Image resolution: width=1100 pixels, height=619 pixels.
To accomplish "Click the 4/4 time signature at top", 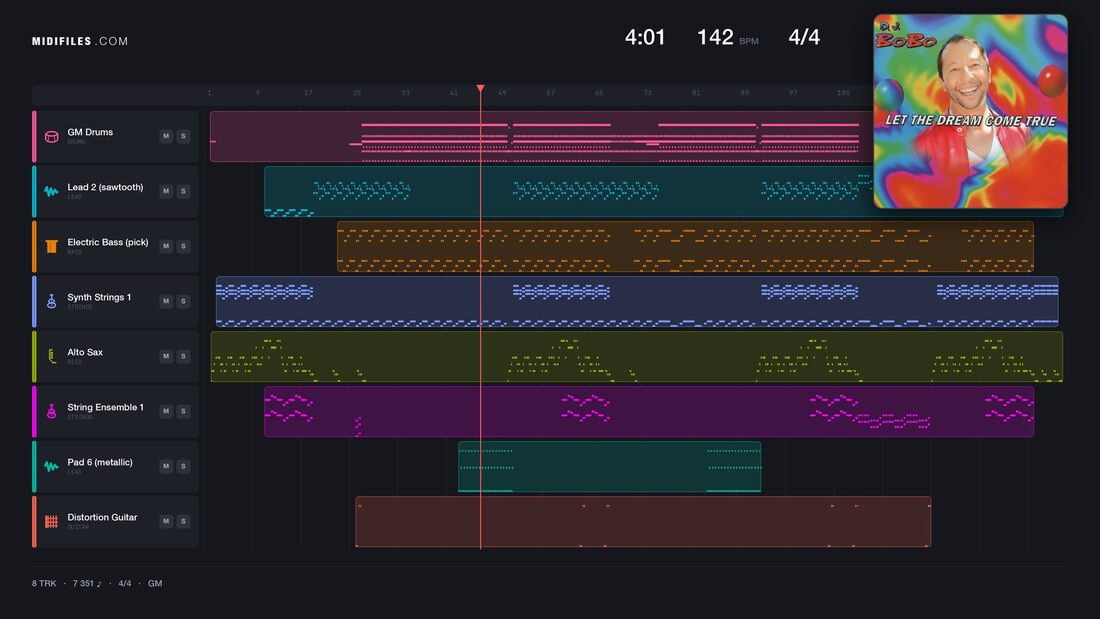I will click(804, 37).
